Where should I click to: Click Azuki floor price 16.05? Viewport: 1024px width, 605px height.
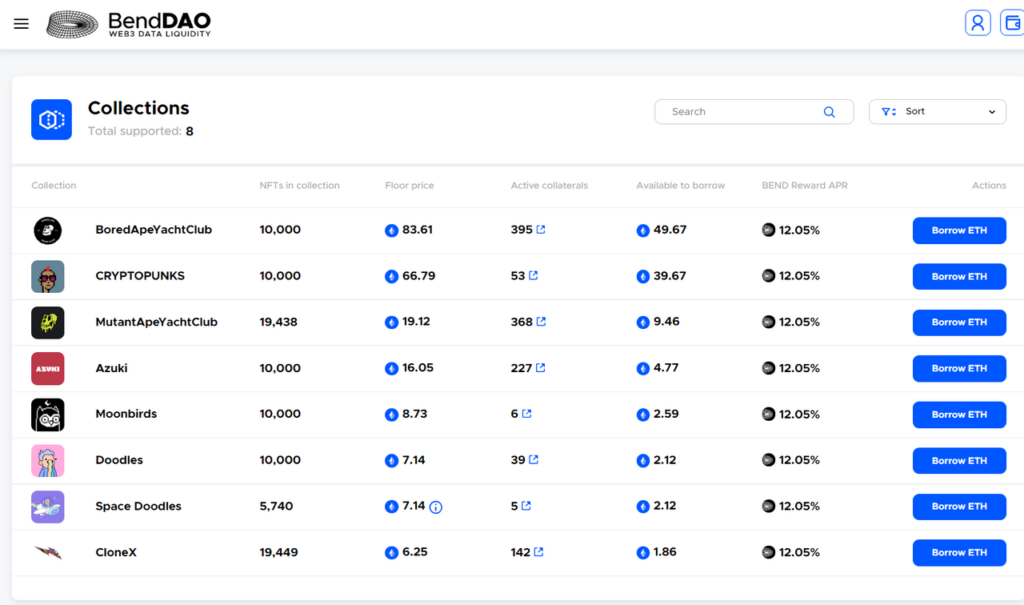pyautogui.click(x=418, y=368)
